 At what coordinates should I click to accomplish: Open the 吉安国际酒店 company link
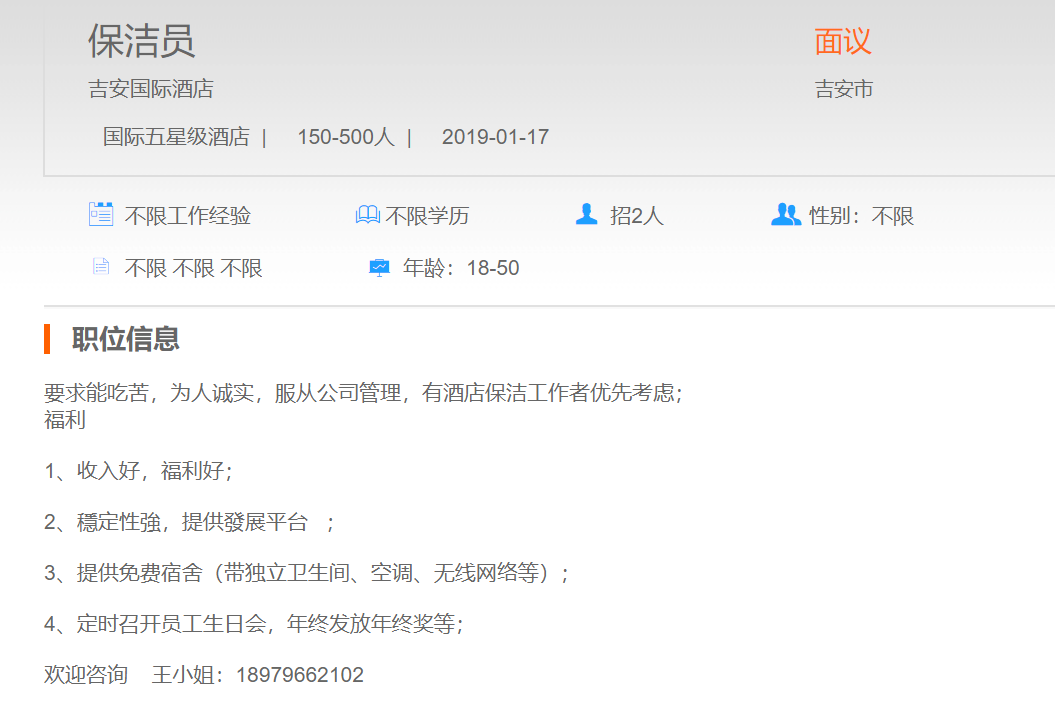(151, 89)
